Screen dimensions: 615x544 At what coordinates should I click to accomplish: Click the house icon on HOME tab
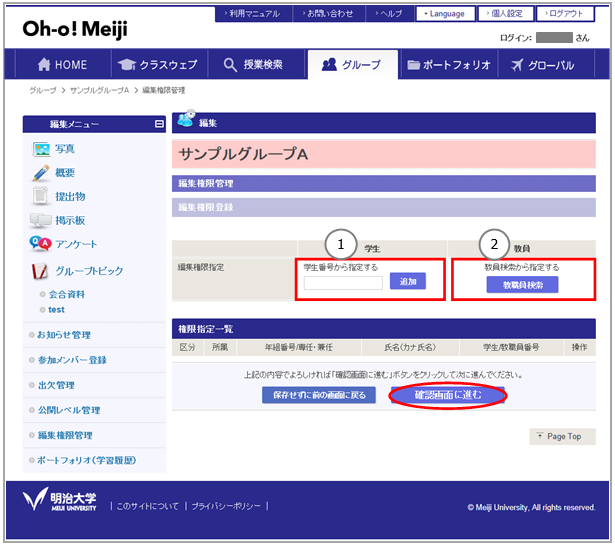[44, 64]
